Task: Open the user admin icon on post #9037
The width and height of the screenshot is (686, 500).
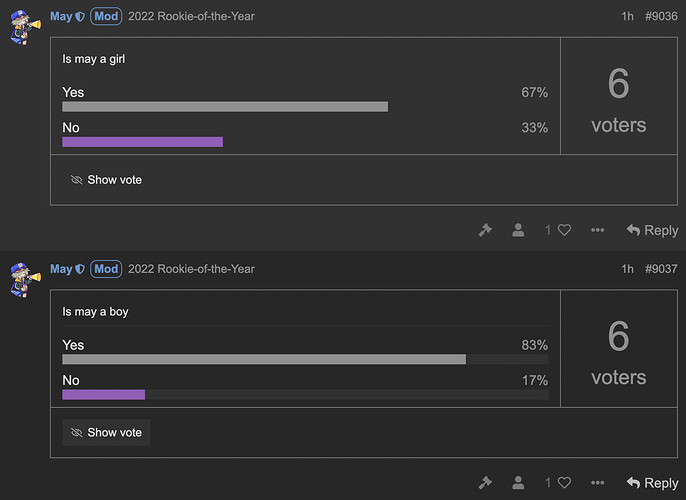Action: (518, 483)
